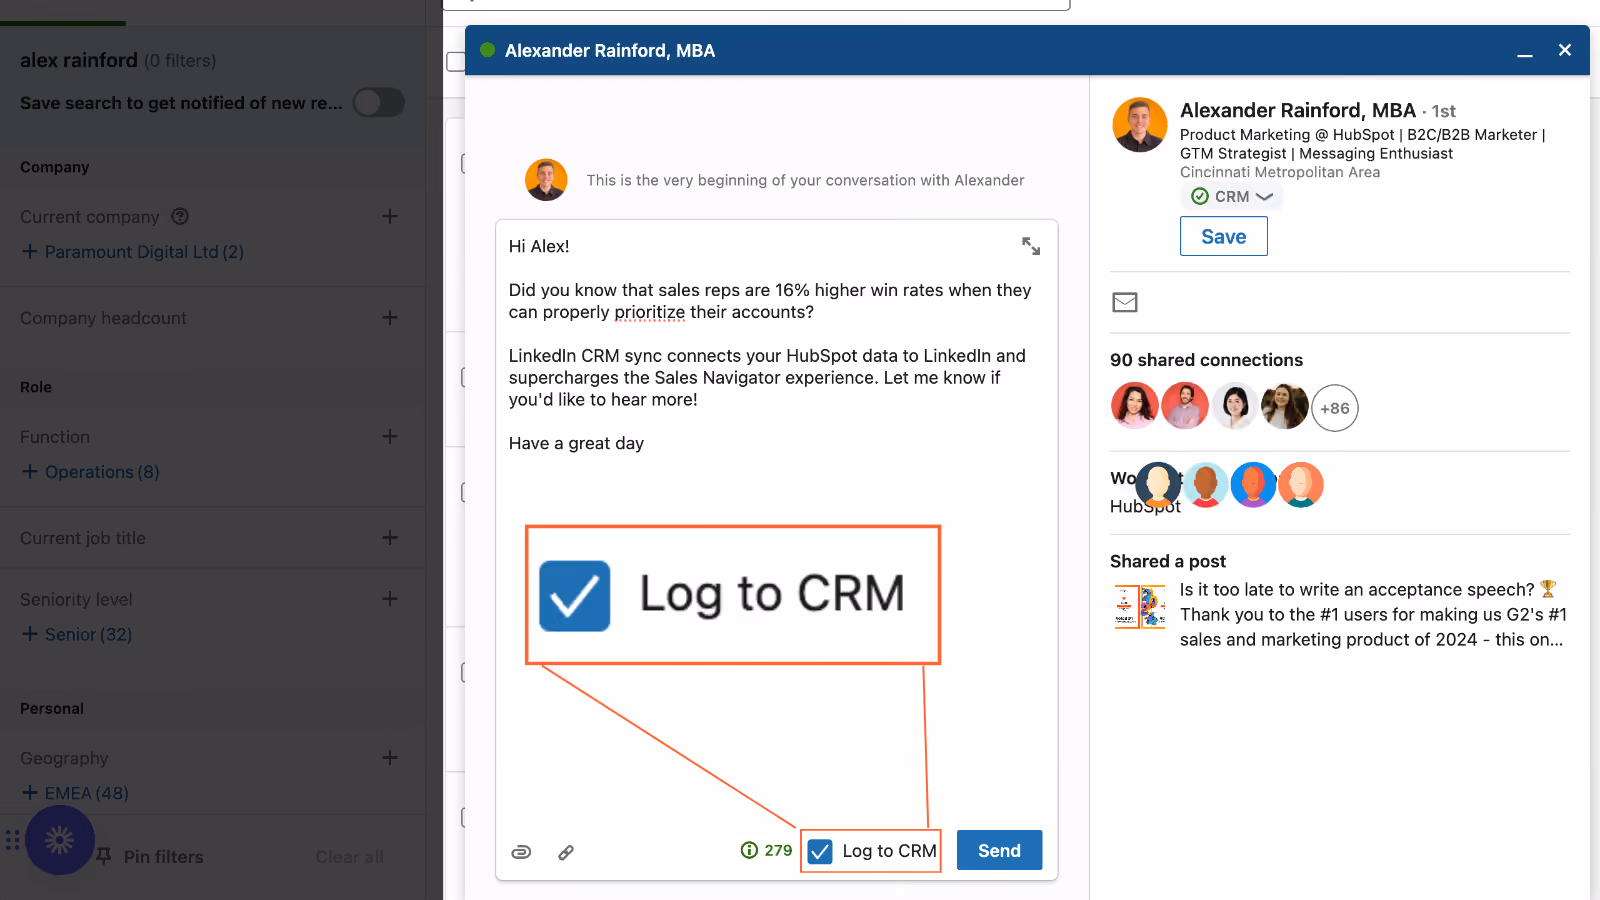Image resolution: width=1600 pixels, height=900 pixels.
Task: Click the pin icon beside Pin filters
Action: (x=104, y=856)
